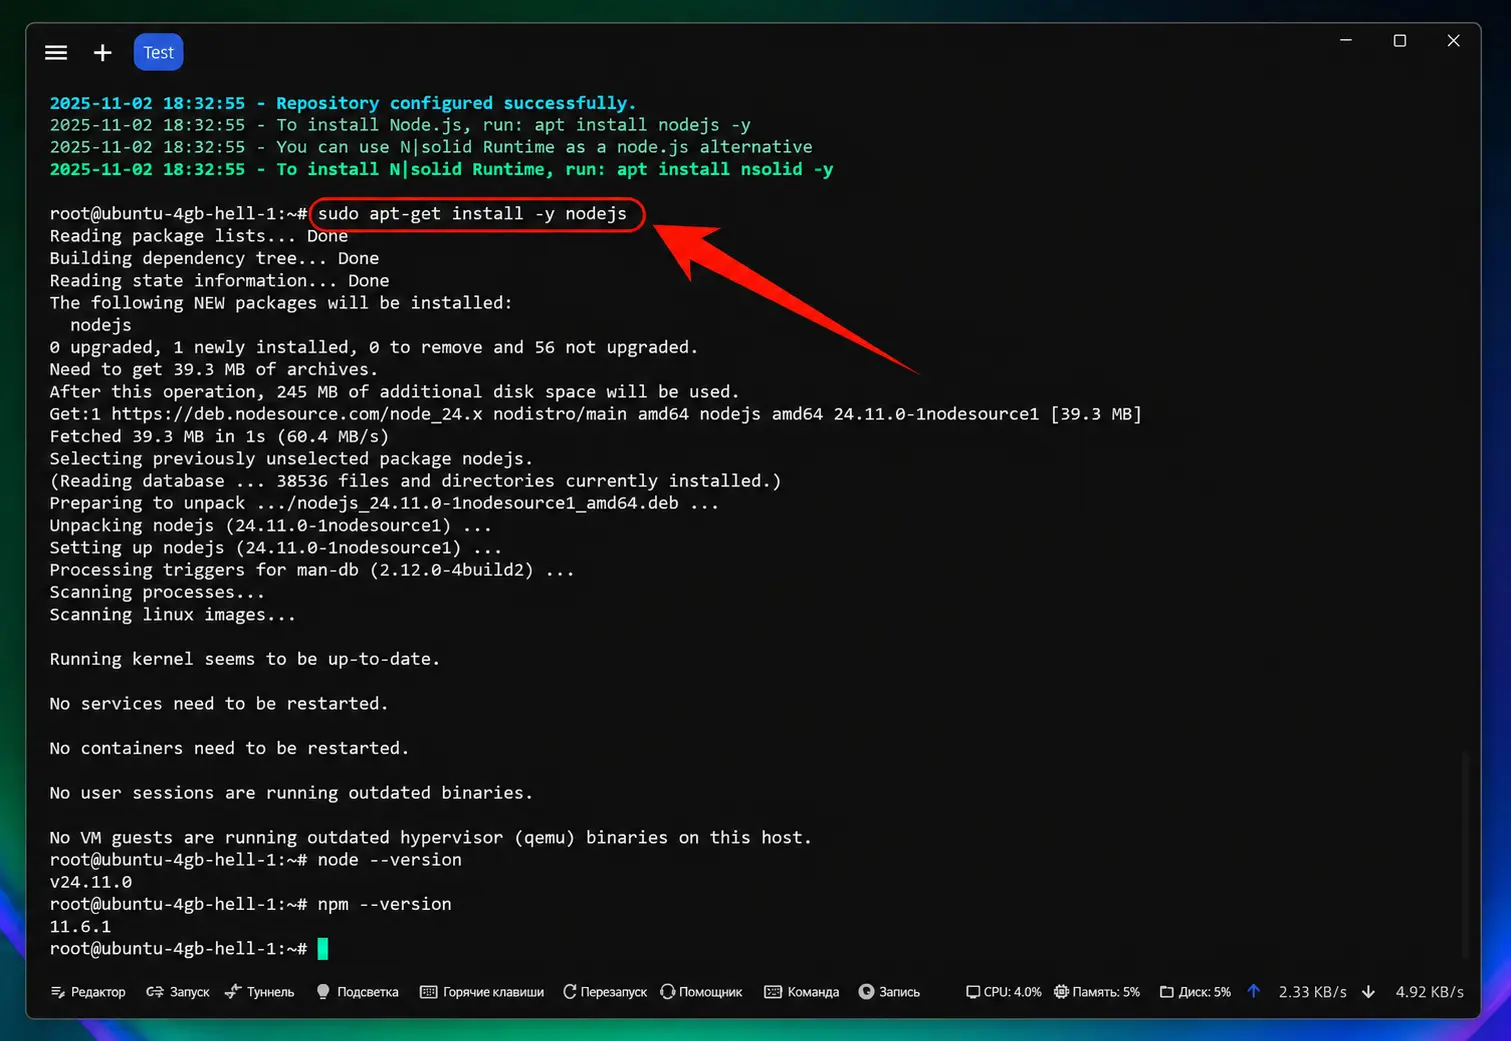Click the terminal vertical scrollbar

(1465, 855)
